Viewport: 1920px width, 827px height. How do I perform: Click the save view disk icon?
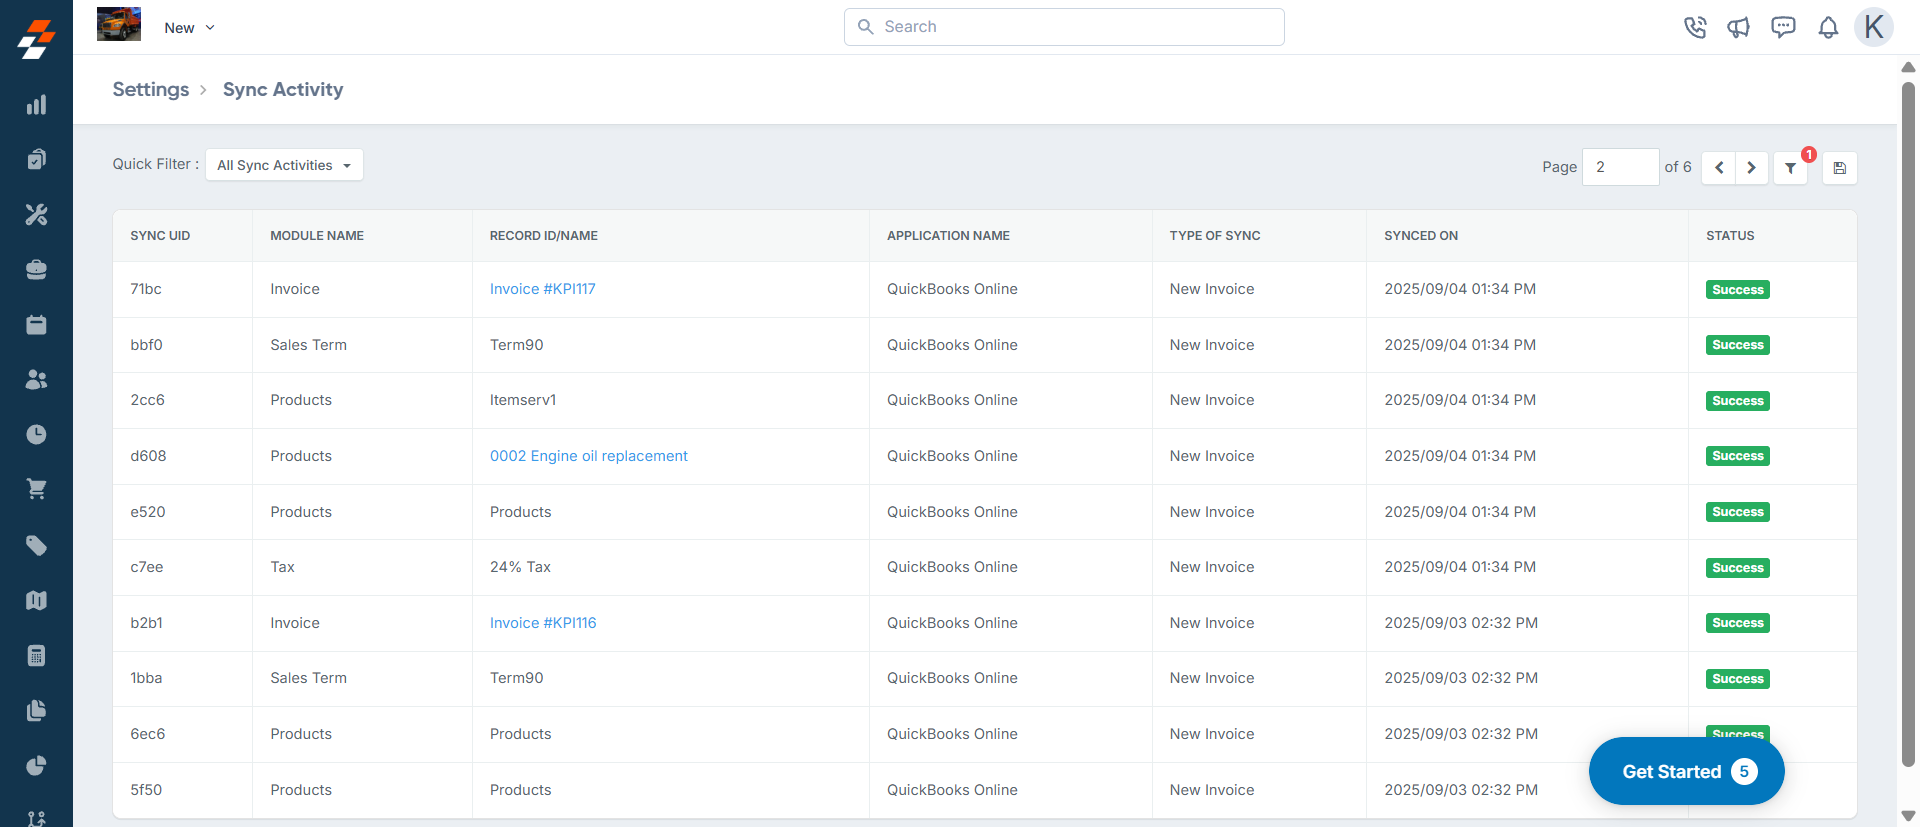point(1839,168)
